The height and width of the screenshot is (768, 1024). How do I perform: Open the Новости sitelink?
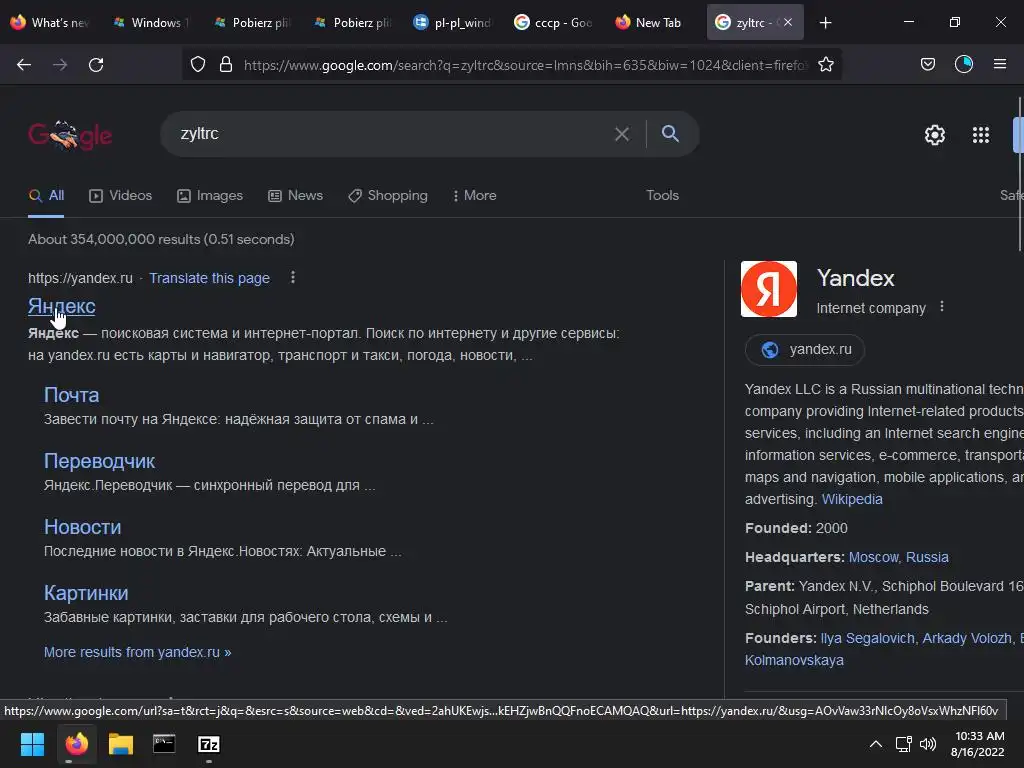(x=82, y=526)
